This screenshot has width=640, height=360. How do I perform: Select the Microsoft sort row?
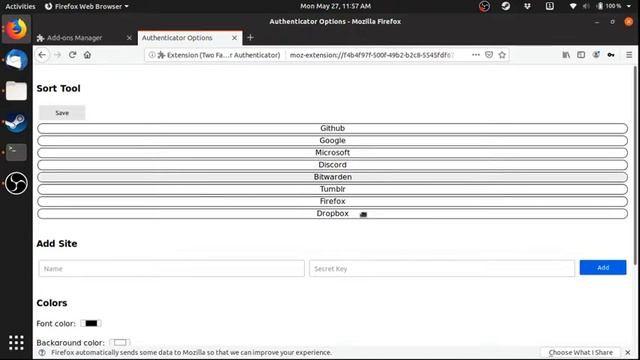coord(332,153)
